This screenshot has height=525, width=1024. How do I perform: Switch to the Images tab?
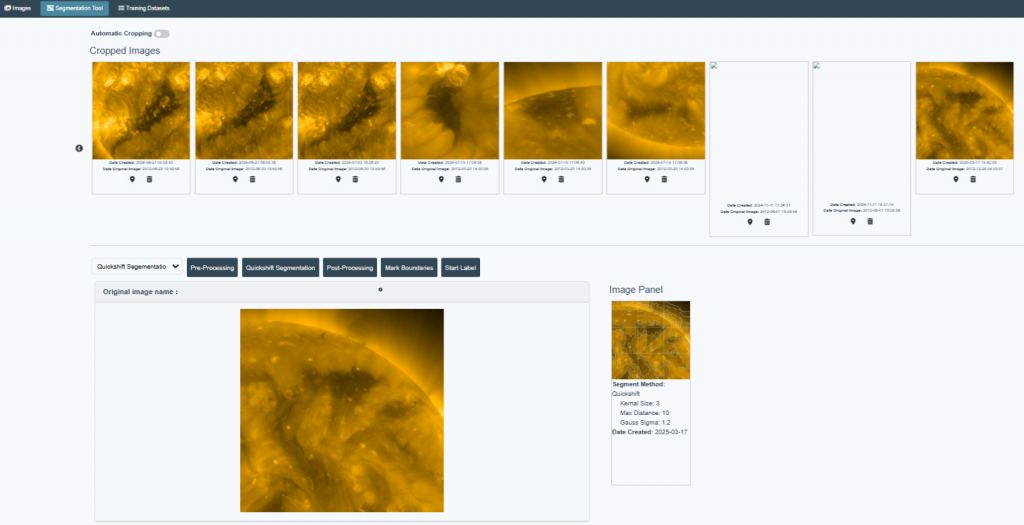coord(17,8)
